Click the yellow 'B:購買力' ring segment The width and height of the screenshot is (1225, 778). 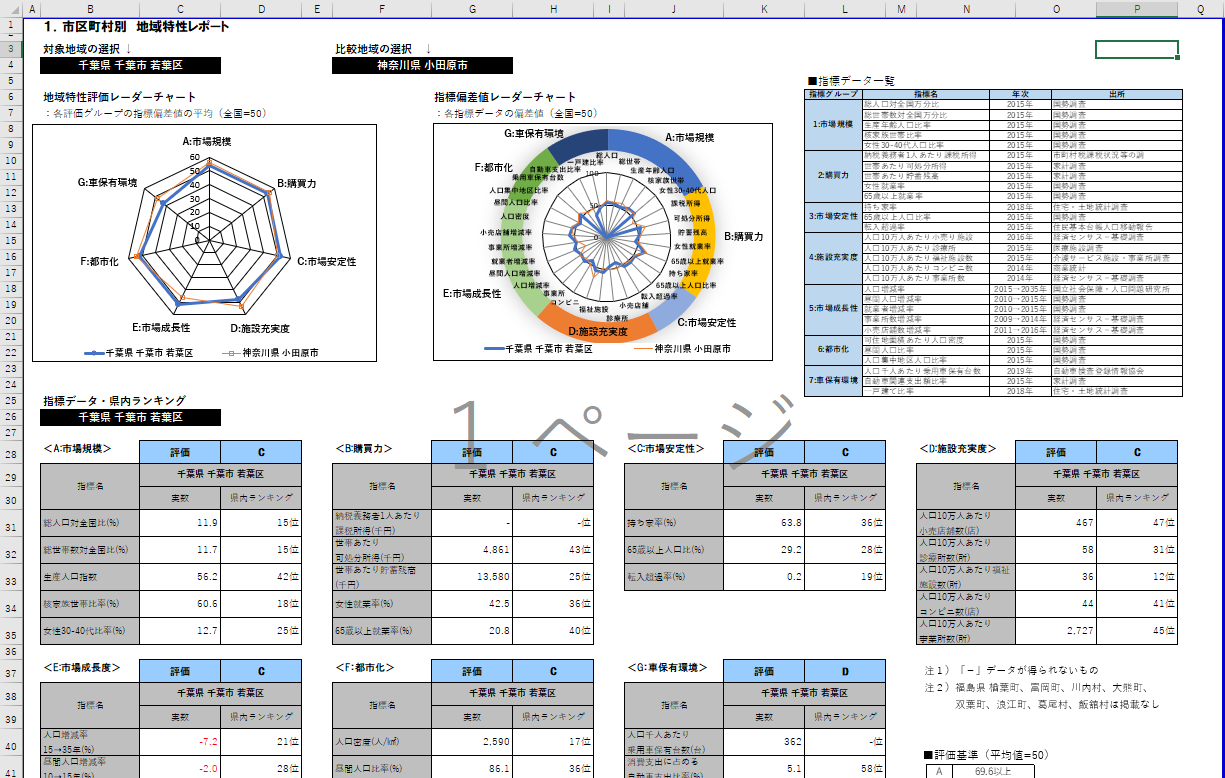pyautogui.click(x=705, y=235)
